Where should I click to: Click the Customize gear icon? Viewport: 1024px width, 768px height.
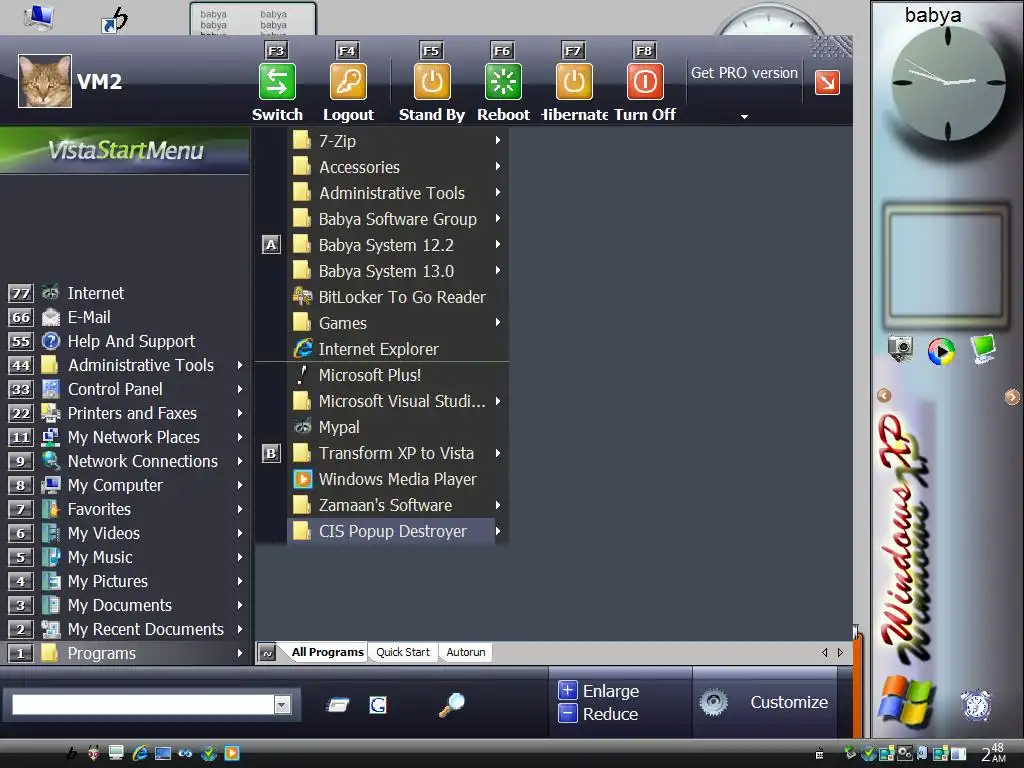click(713, 702)
